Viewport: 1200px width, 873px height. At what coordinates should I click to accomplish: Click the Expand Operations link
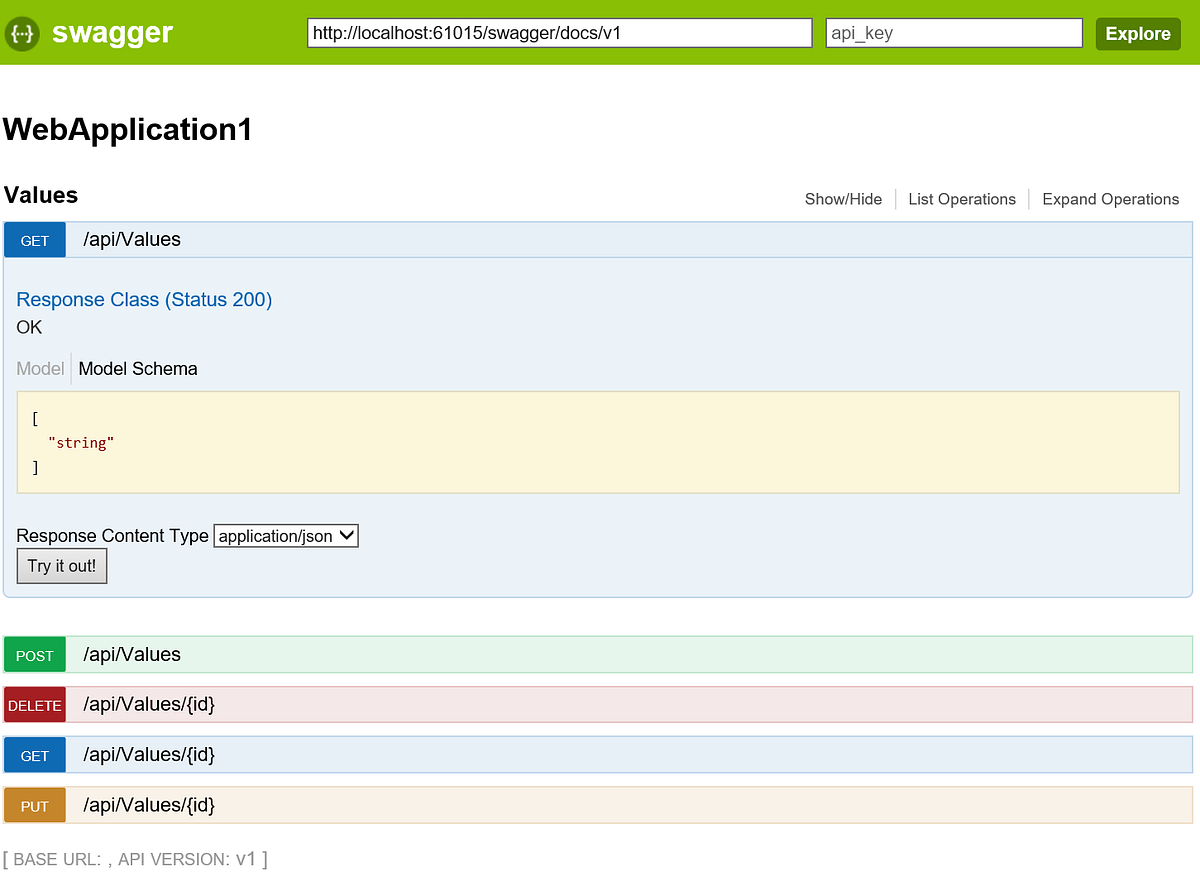[1110, 199]
